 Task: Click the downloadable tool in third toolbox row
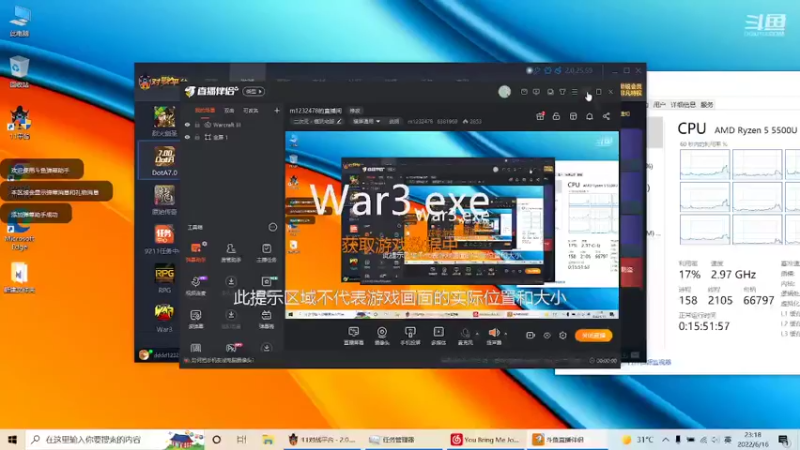coord(231,318)
